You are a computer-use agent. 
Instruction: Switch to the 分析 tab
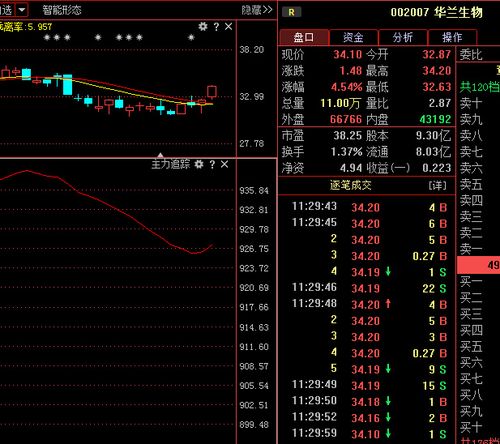click(x=403, y=37)
